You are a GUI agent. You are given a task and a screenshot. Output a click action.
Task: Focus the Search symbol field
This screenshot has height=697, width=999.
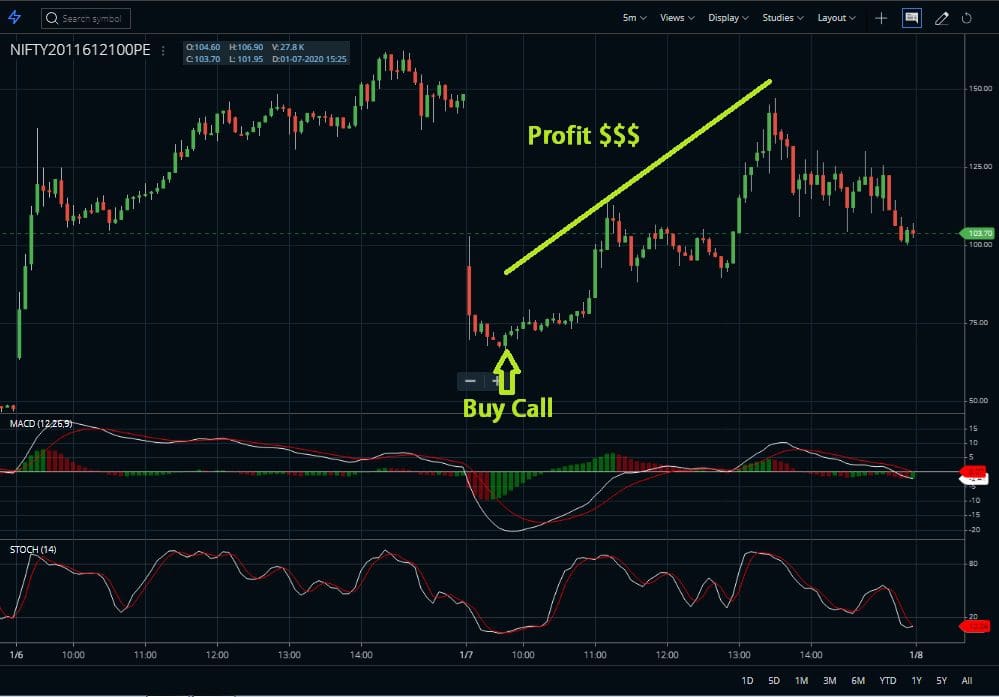[86, 18]
